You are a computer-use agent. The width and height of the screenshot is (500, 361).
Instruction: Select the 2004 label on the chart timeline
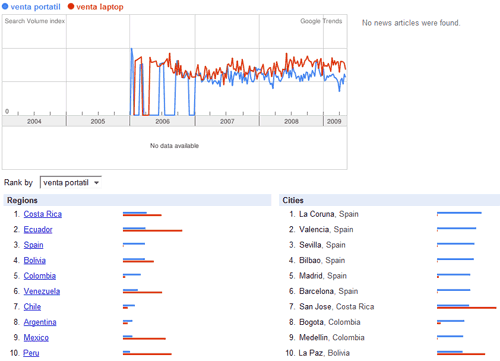click(34, 121)
